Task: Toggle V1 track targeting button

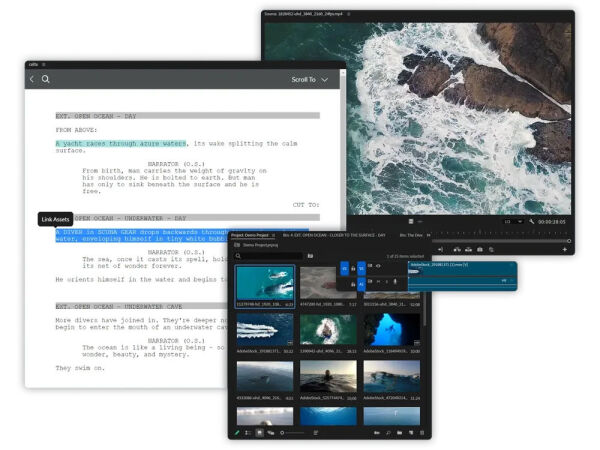Action: point(361,269)
